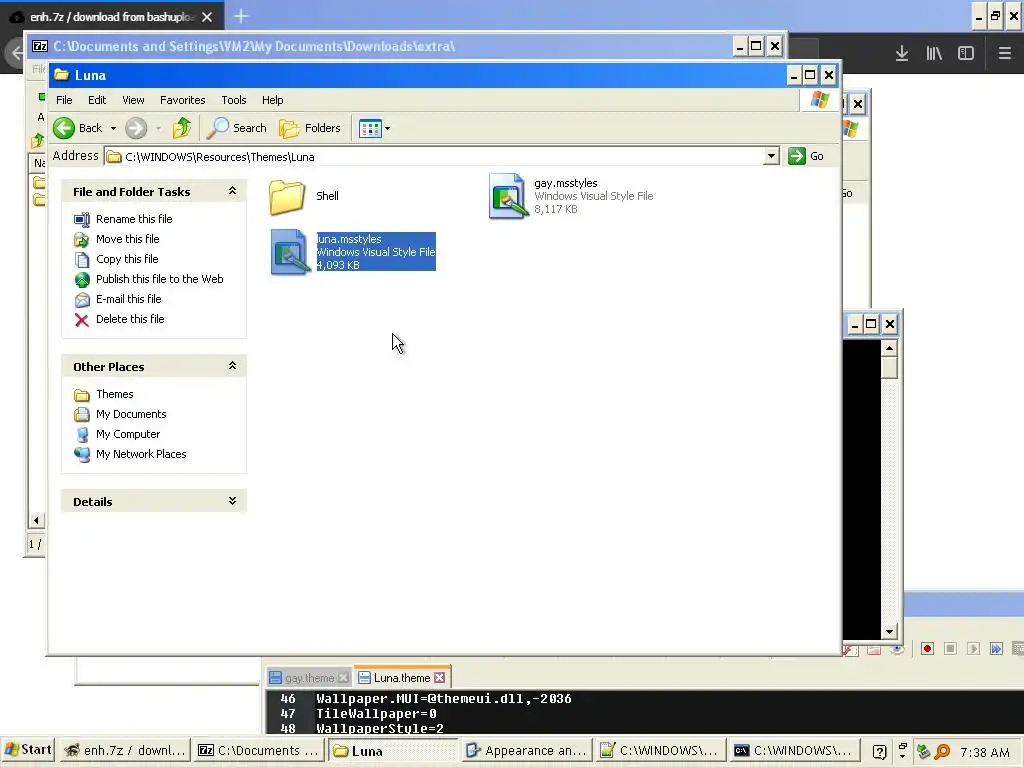Click the help question mark tray icon
This screenshot has height=768, width=1024.
pos(880,752)
